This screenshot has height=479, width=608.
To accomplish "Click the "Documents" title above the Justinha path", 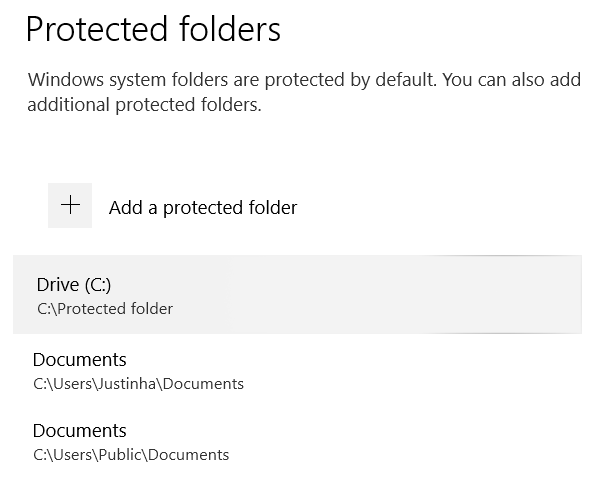I will pos(80,360).
